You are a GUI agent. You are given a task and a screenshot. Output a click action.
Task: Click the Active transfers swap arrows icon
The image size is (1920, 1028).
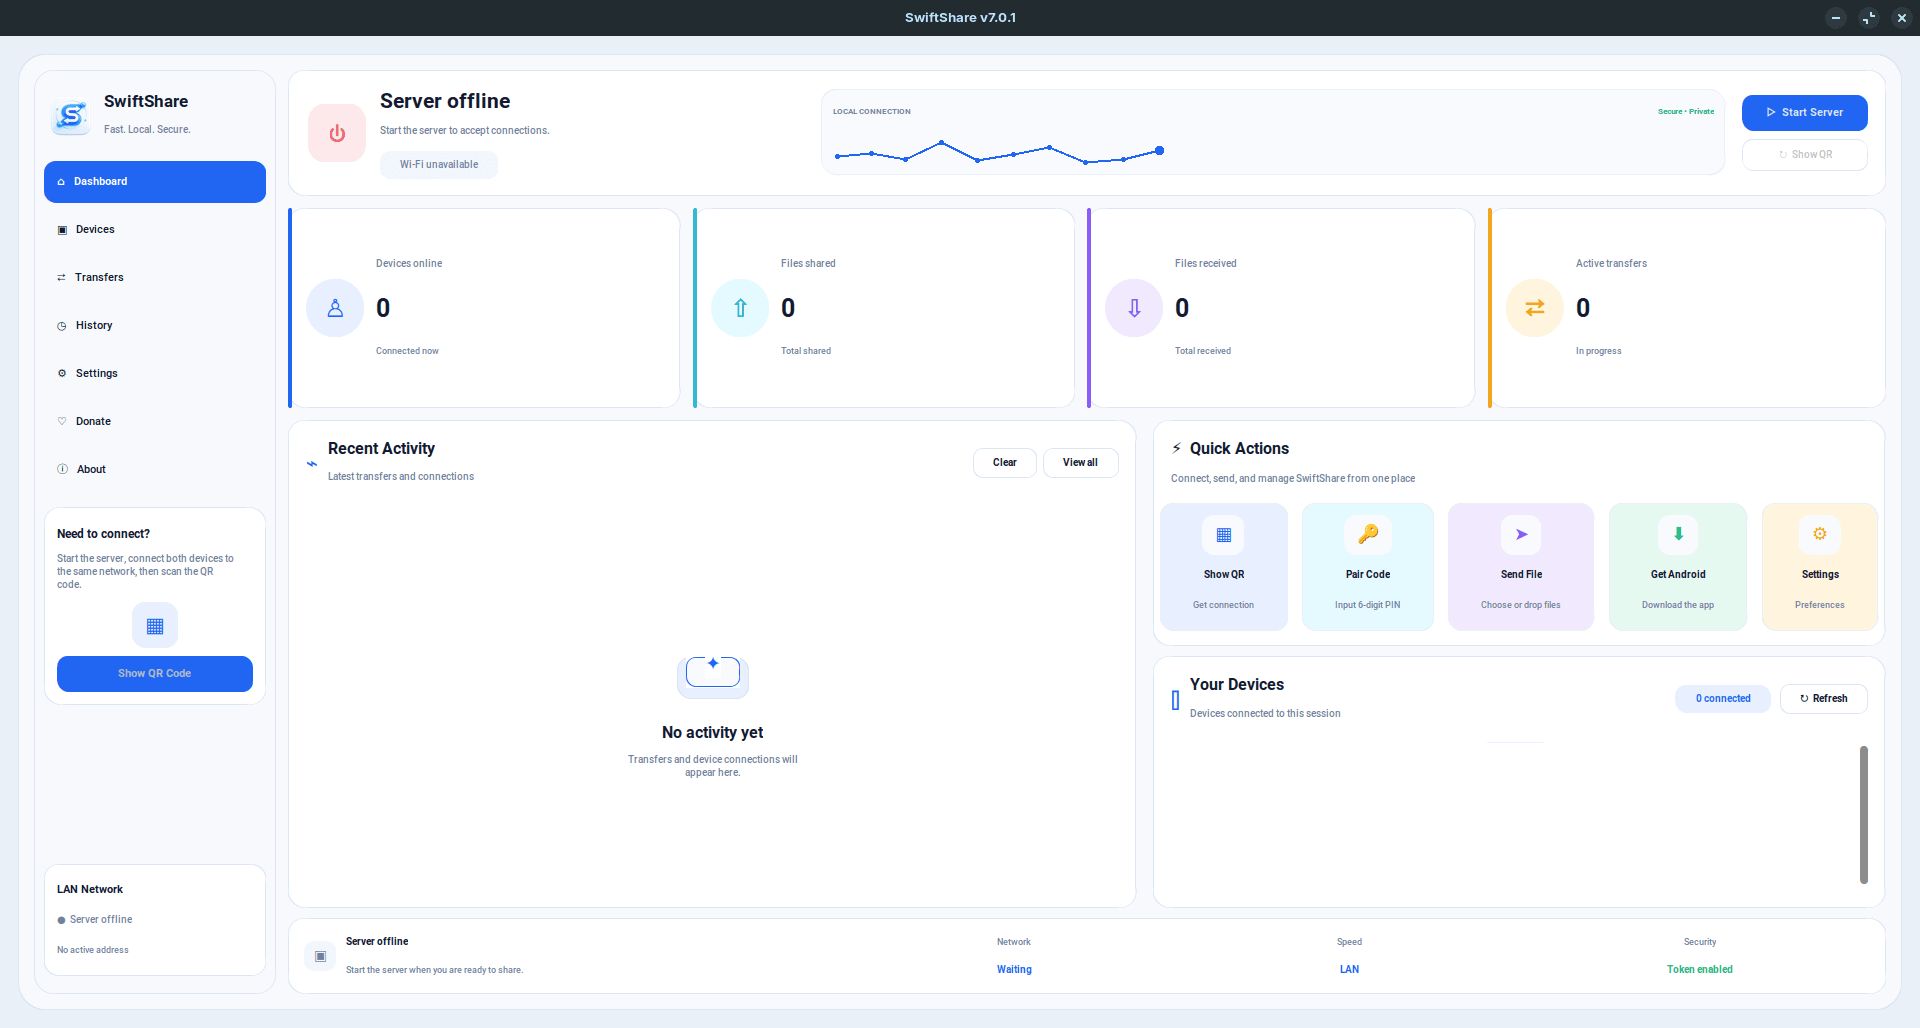tap(1535, 308)
